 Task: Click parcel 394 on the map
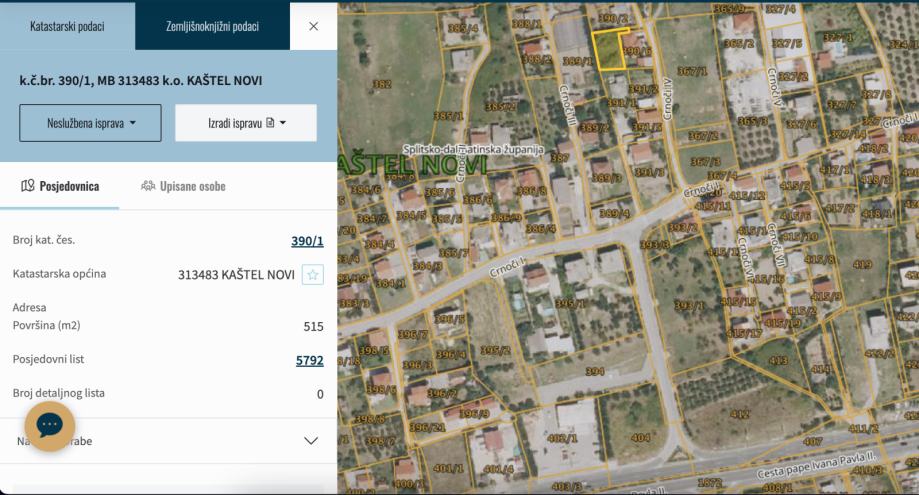coord(595,371)
